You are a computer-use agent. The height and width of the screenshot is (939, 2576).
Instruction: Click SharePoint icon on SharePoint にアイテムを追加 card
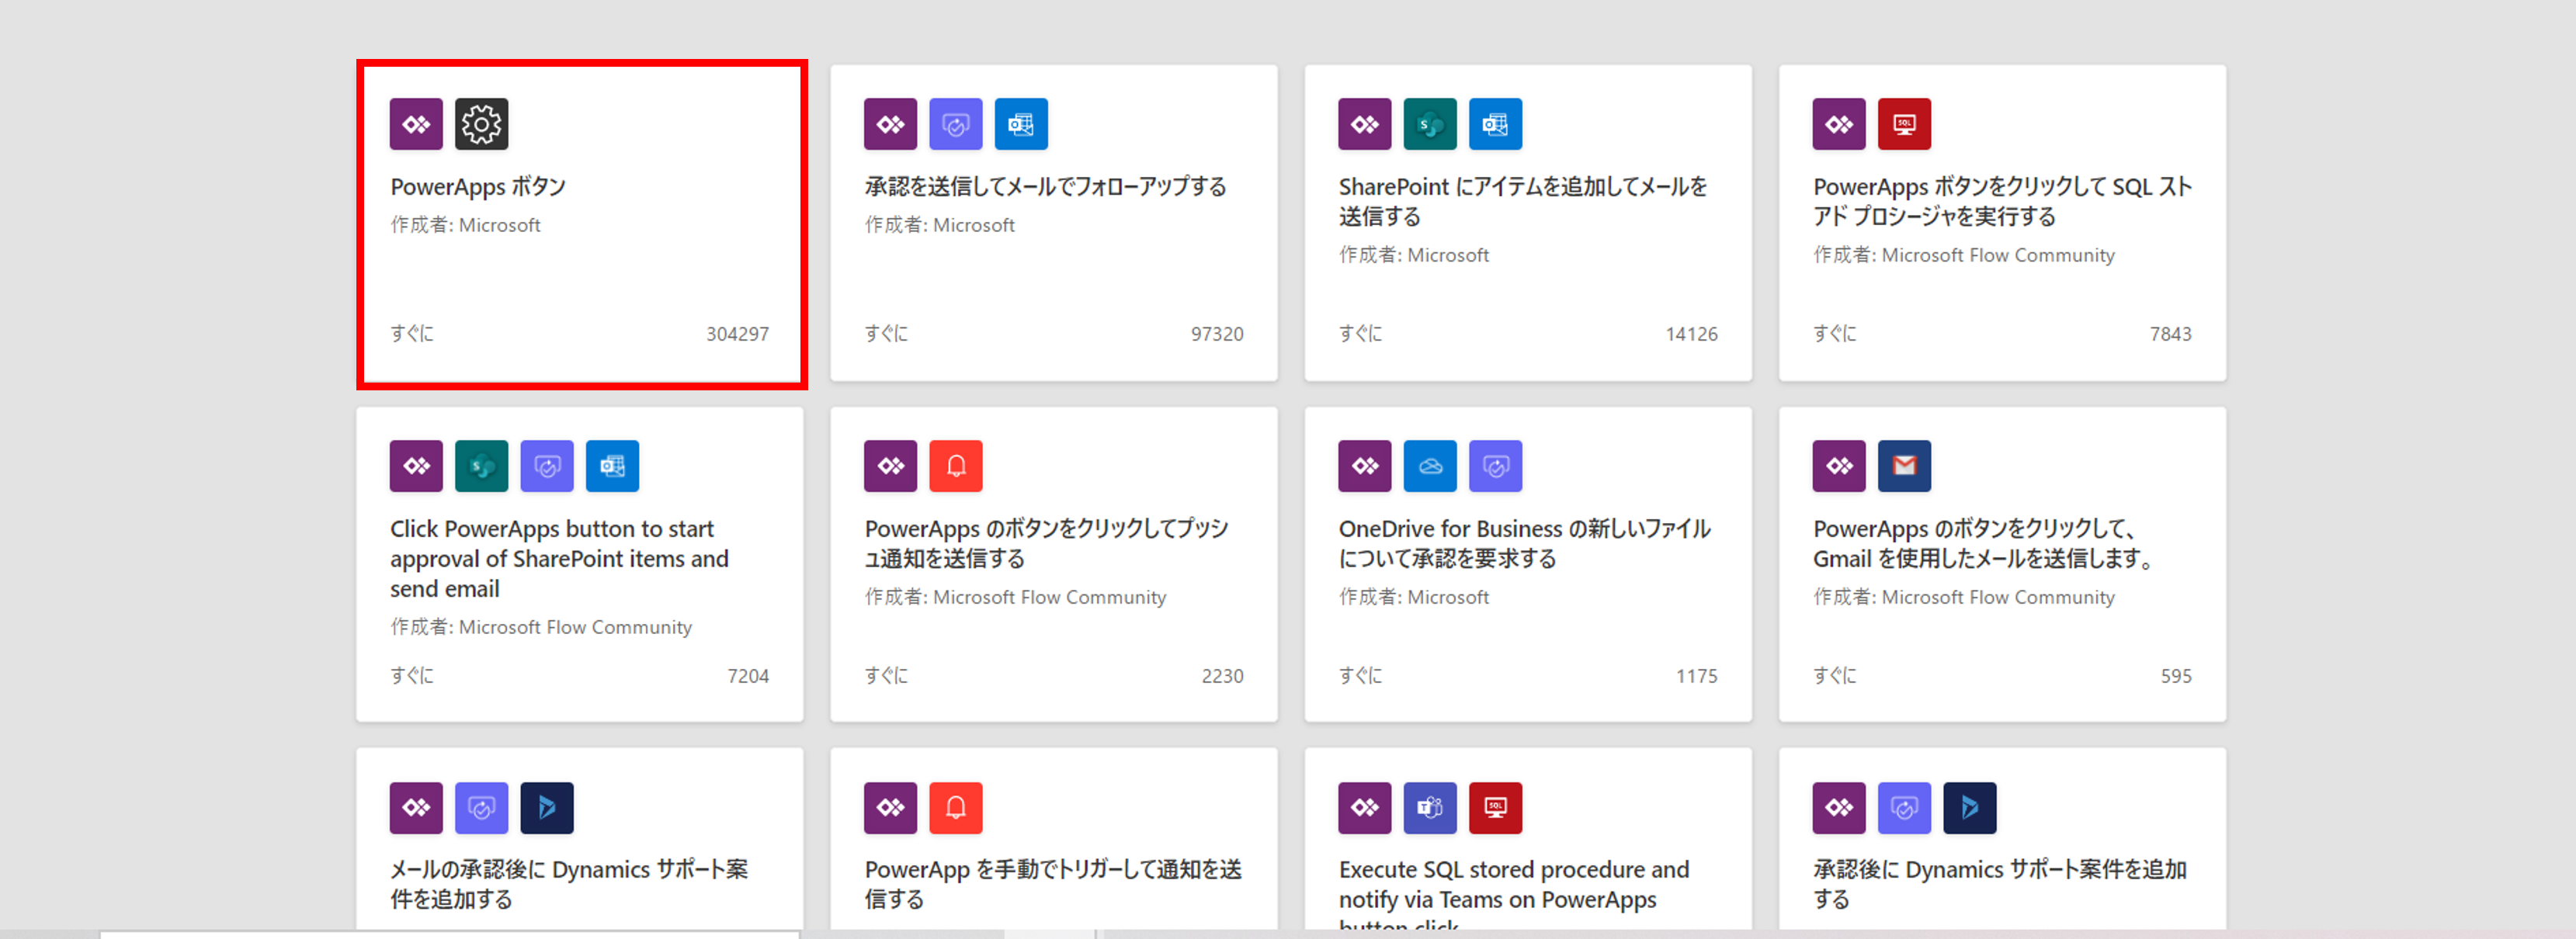tap(1430, 124)
